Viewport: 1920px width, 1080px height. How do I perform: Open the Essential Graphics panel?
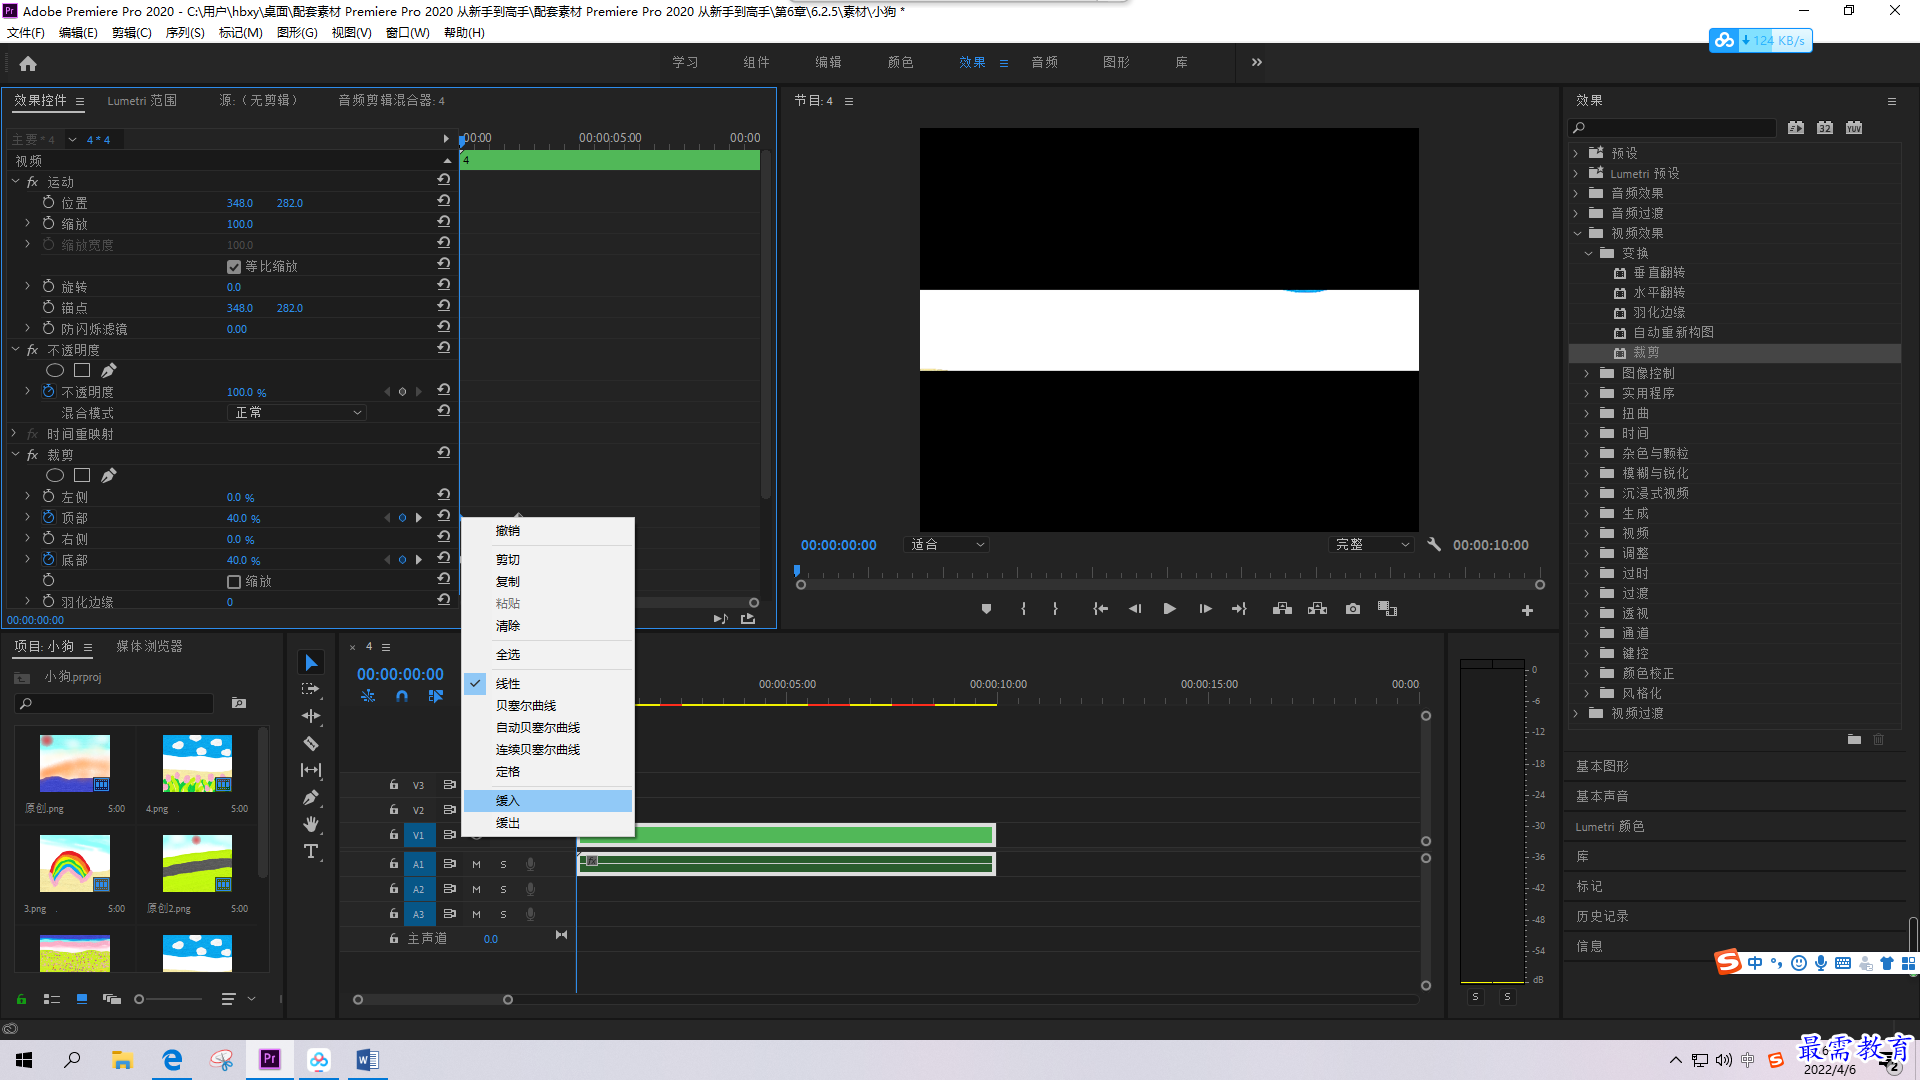[x=1602, y=766]
